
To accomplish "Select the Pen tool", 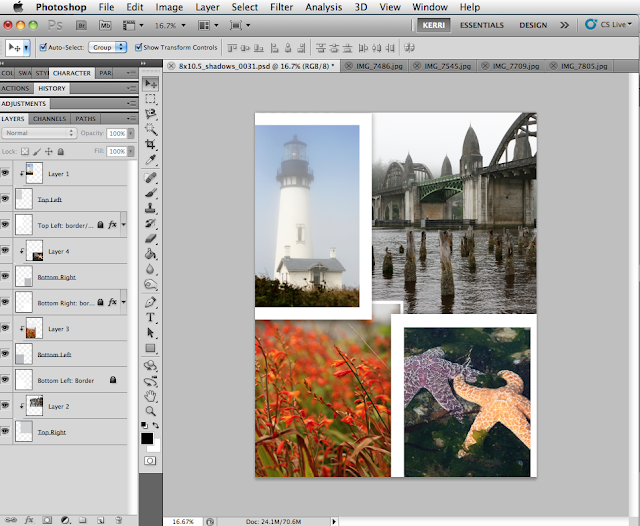I will tap(150, 300).
